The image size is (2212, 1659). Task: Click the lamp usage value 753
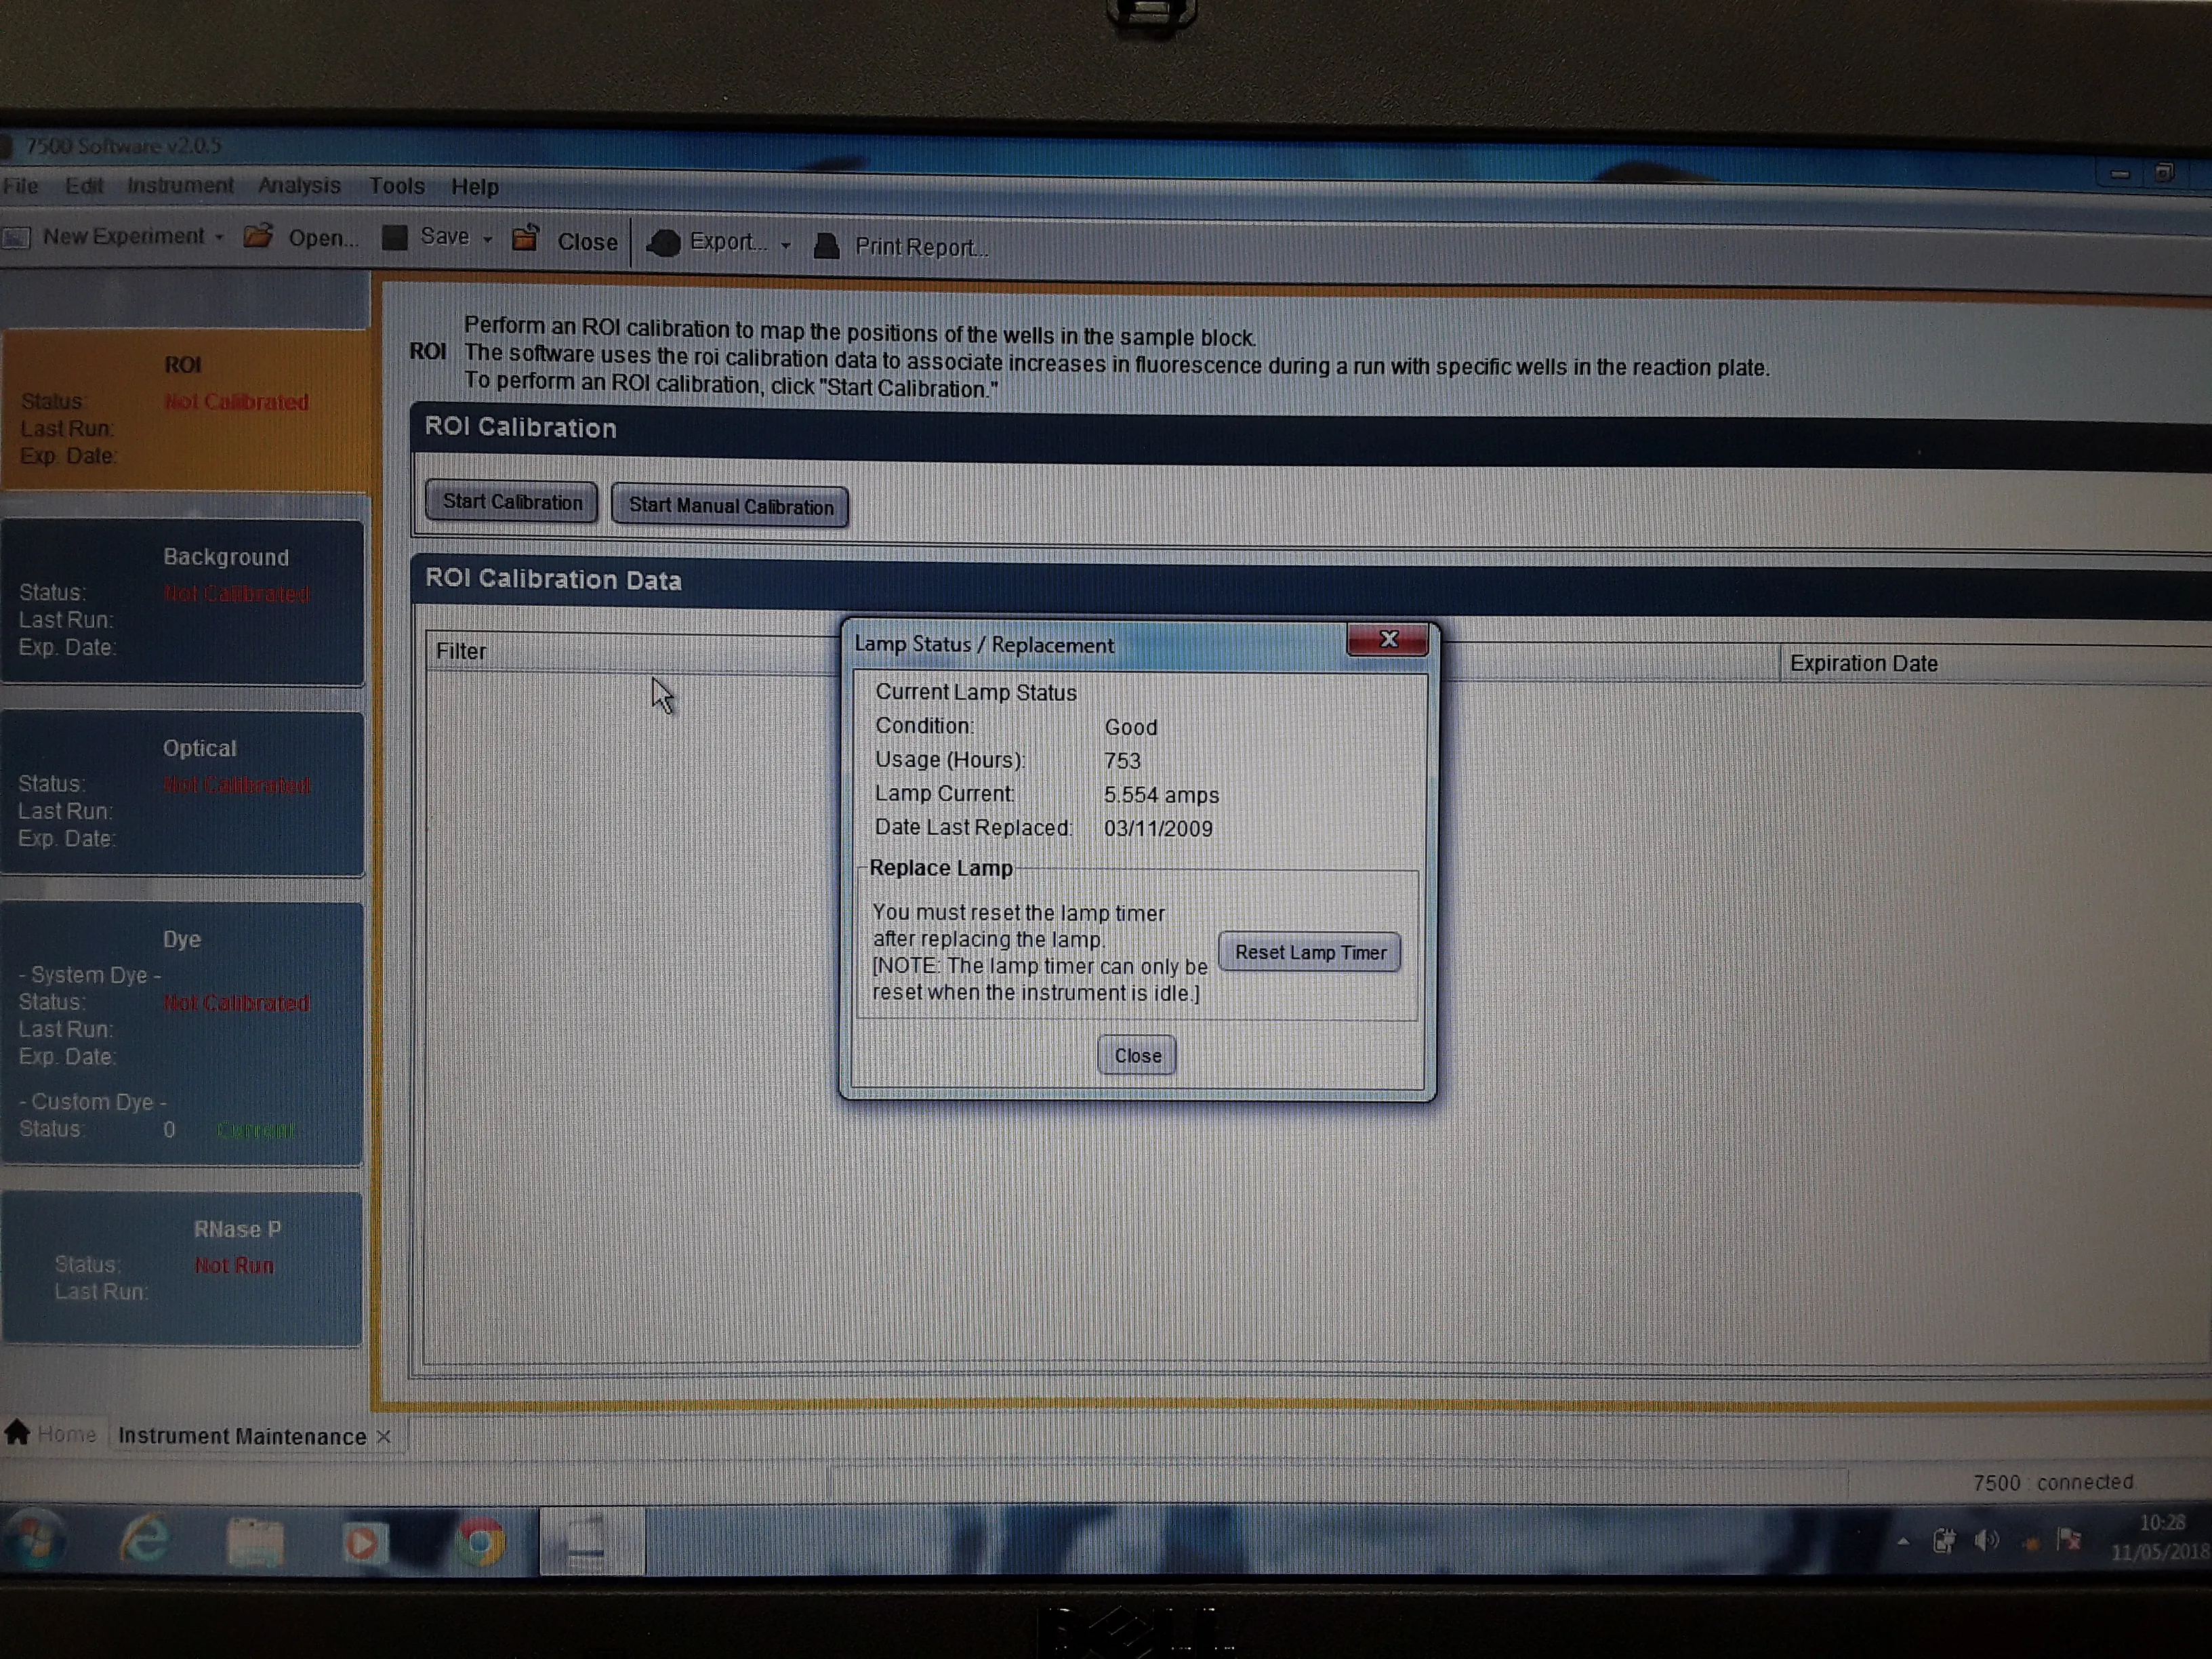(1122, 761)
